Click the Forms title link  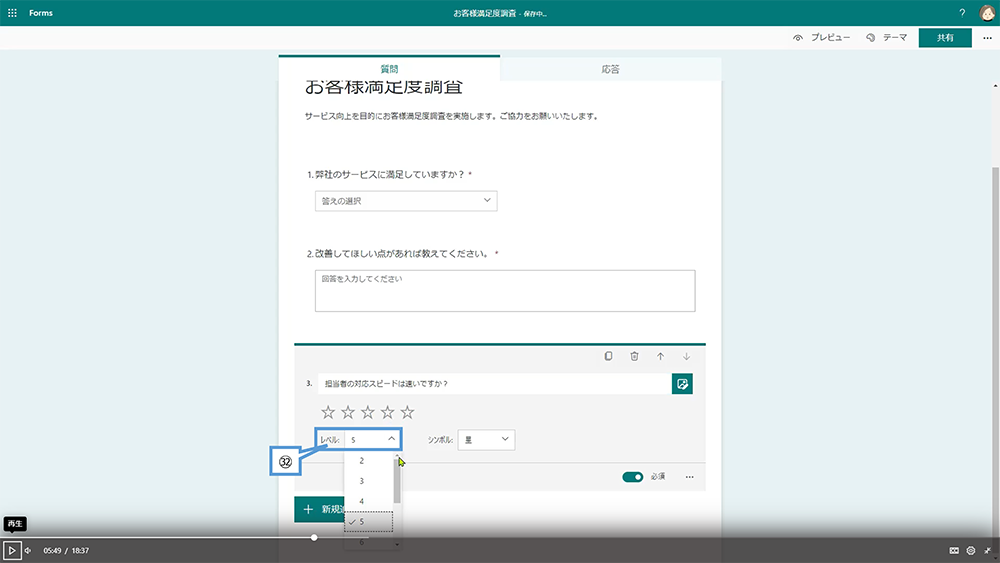[41, 13]
